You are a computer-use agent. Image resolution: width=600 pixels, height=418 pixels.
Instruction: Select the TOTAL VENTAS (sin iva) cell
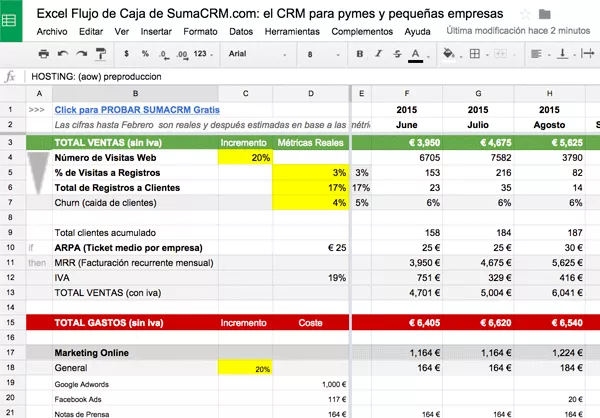[135, 142]
